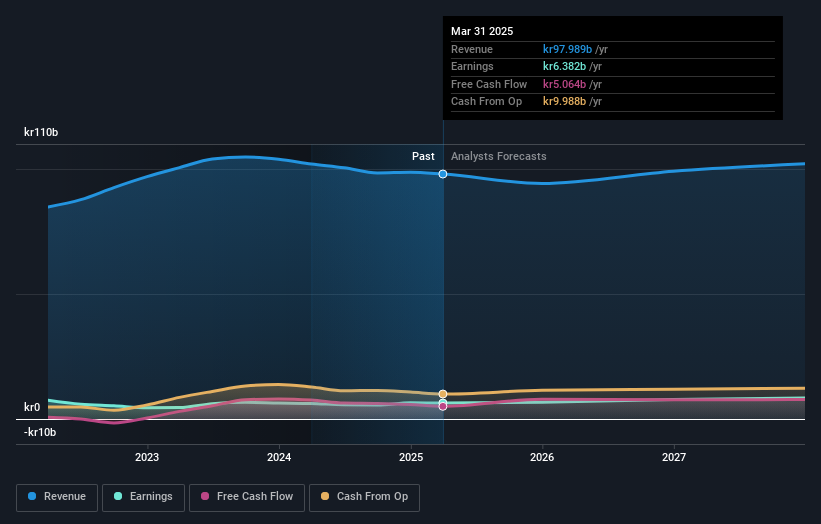821x524 pixels.
Task: Click the 2027 x-axis label
Action: 674,457
